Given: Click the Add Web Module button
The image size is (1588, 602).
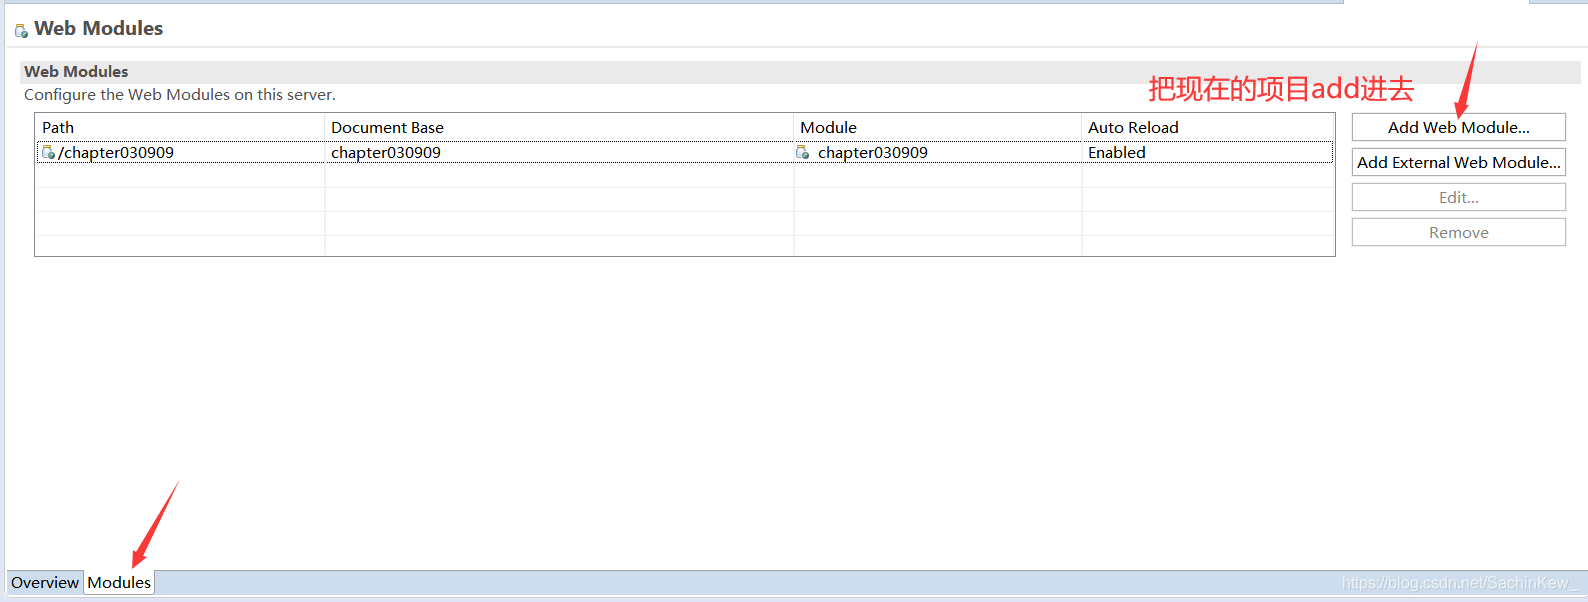Looking at the screenshot, I should 1458,127.
